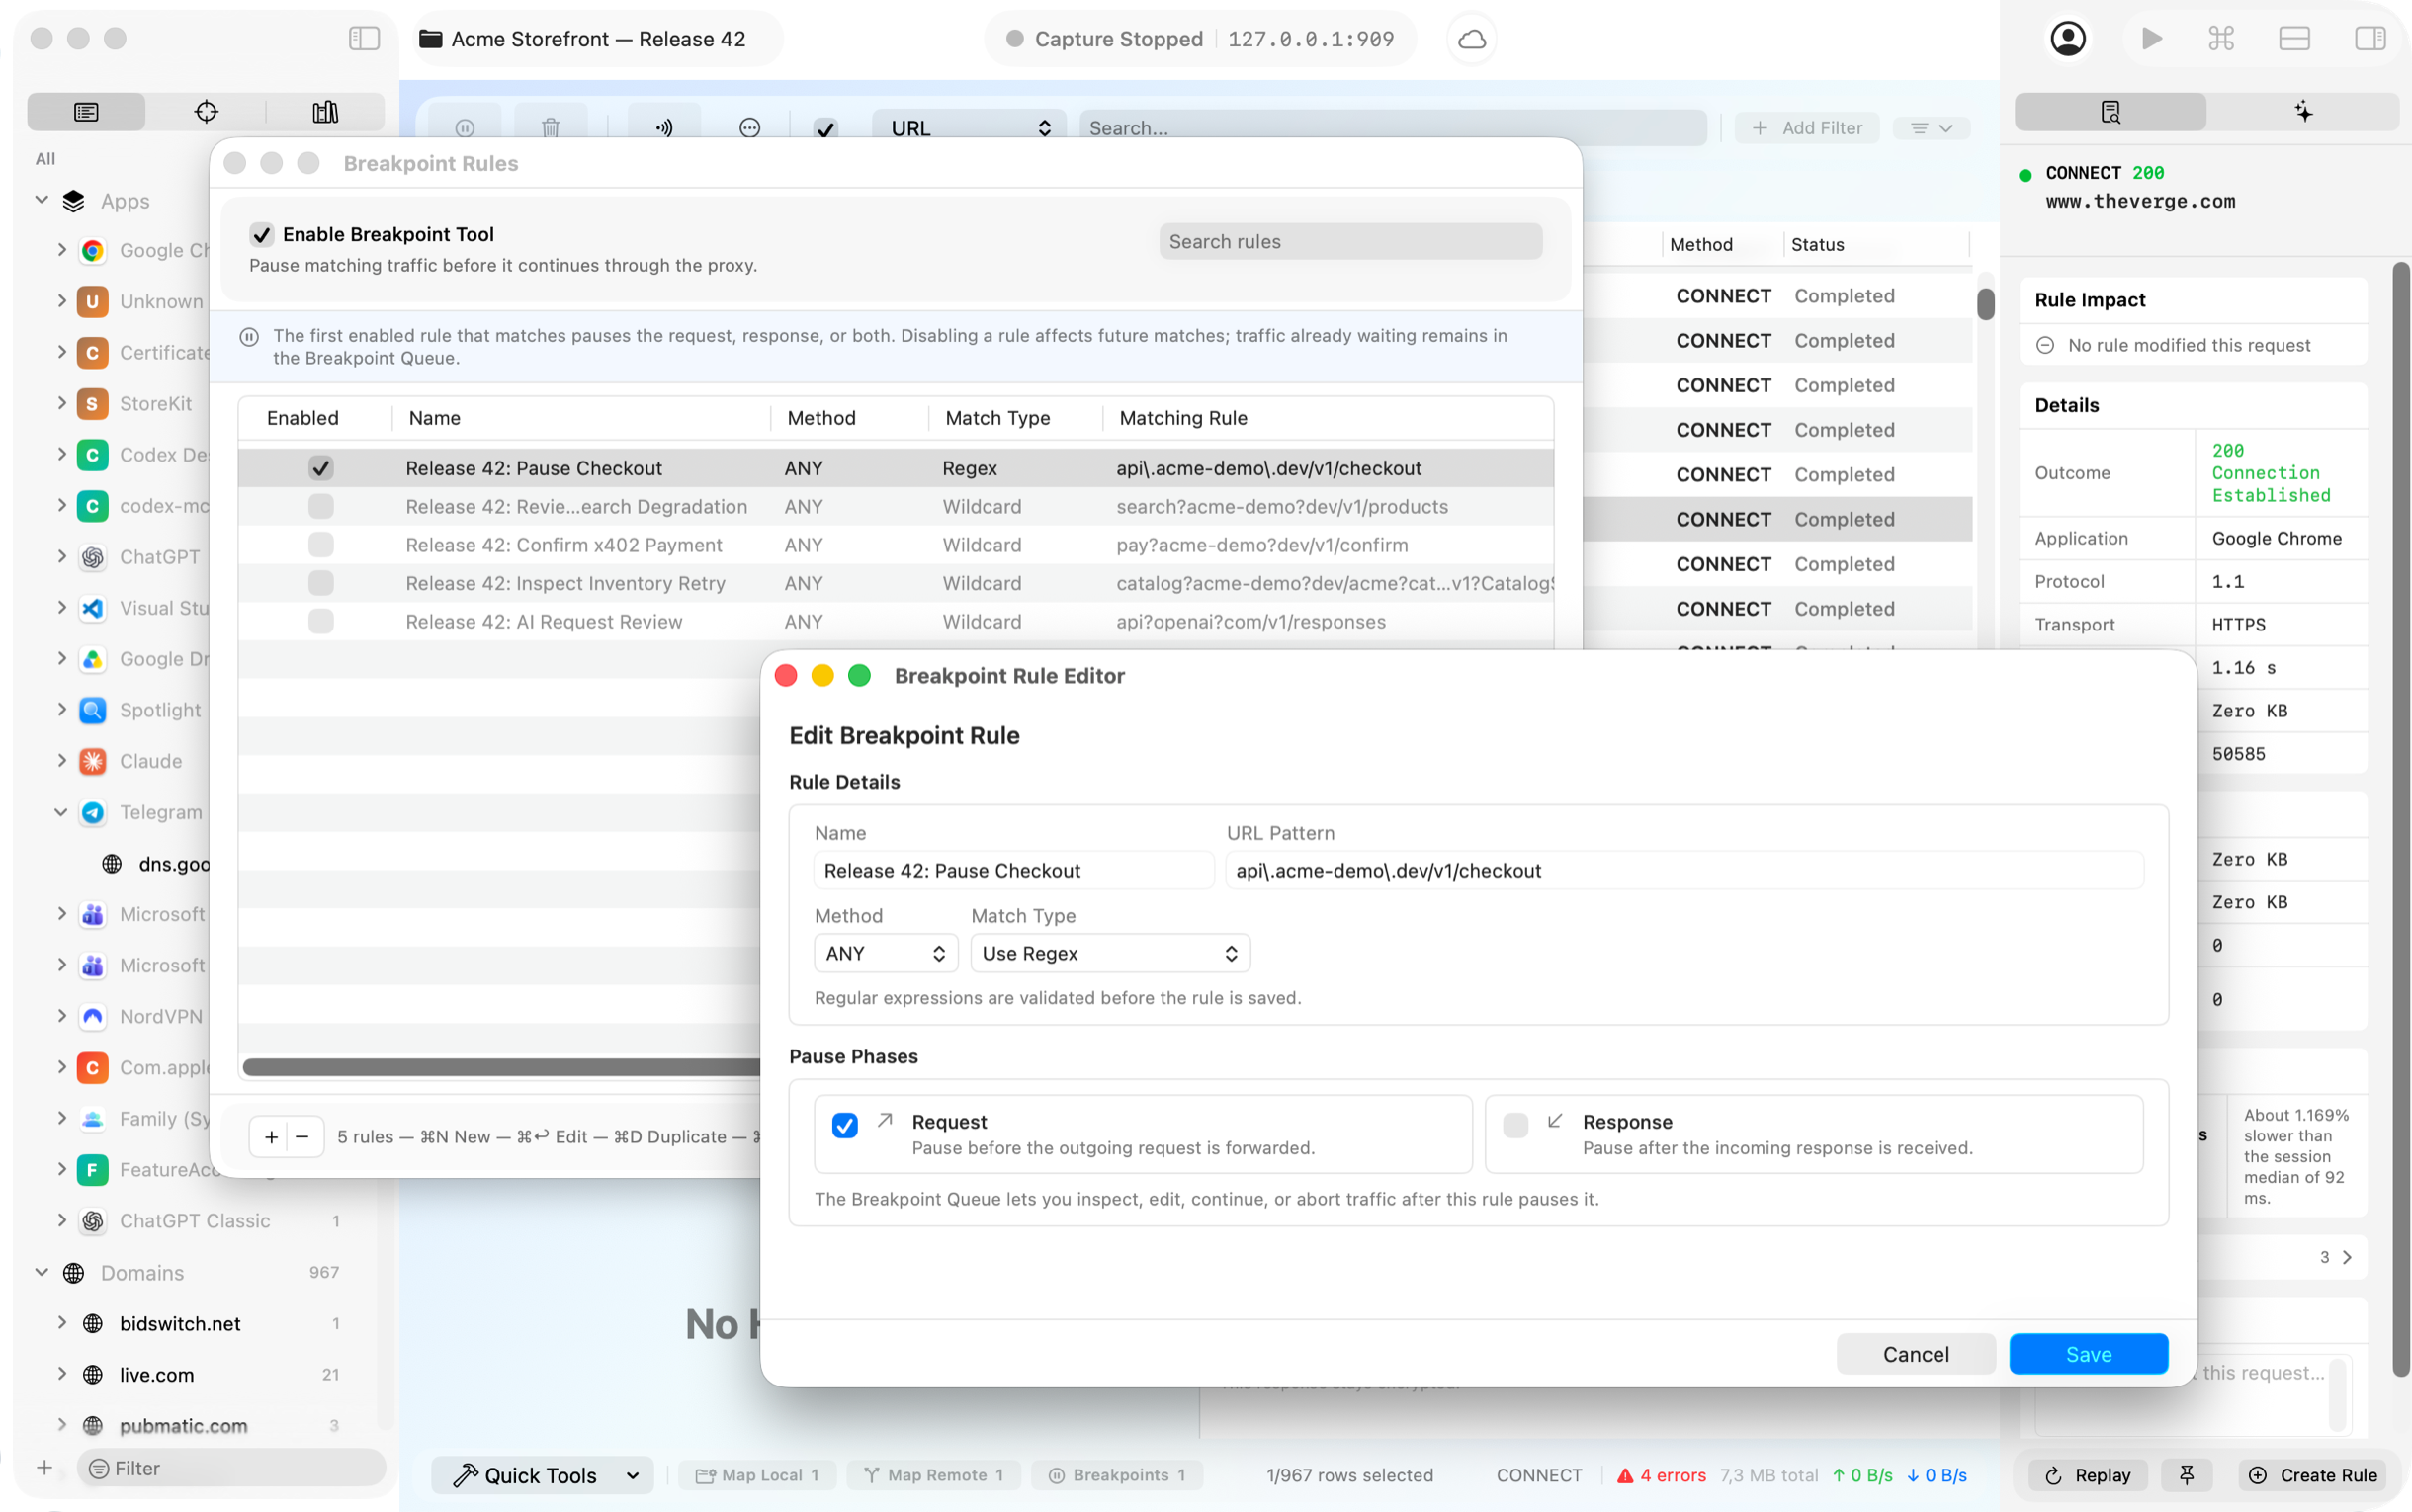Collapse the Domains tree section
This screenshot has height=1512, width=2412.
click(x=41, y=1272)
